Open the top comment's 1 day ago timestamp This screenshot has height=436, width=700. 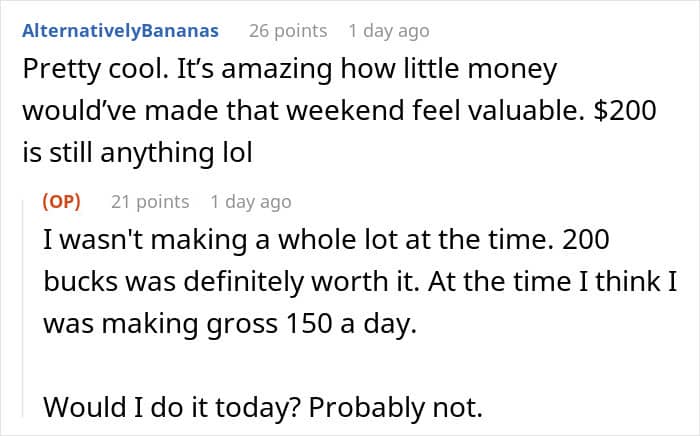(389, 31)
